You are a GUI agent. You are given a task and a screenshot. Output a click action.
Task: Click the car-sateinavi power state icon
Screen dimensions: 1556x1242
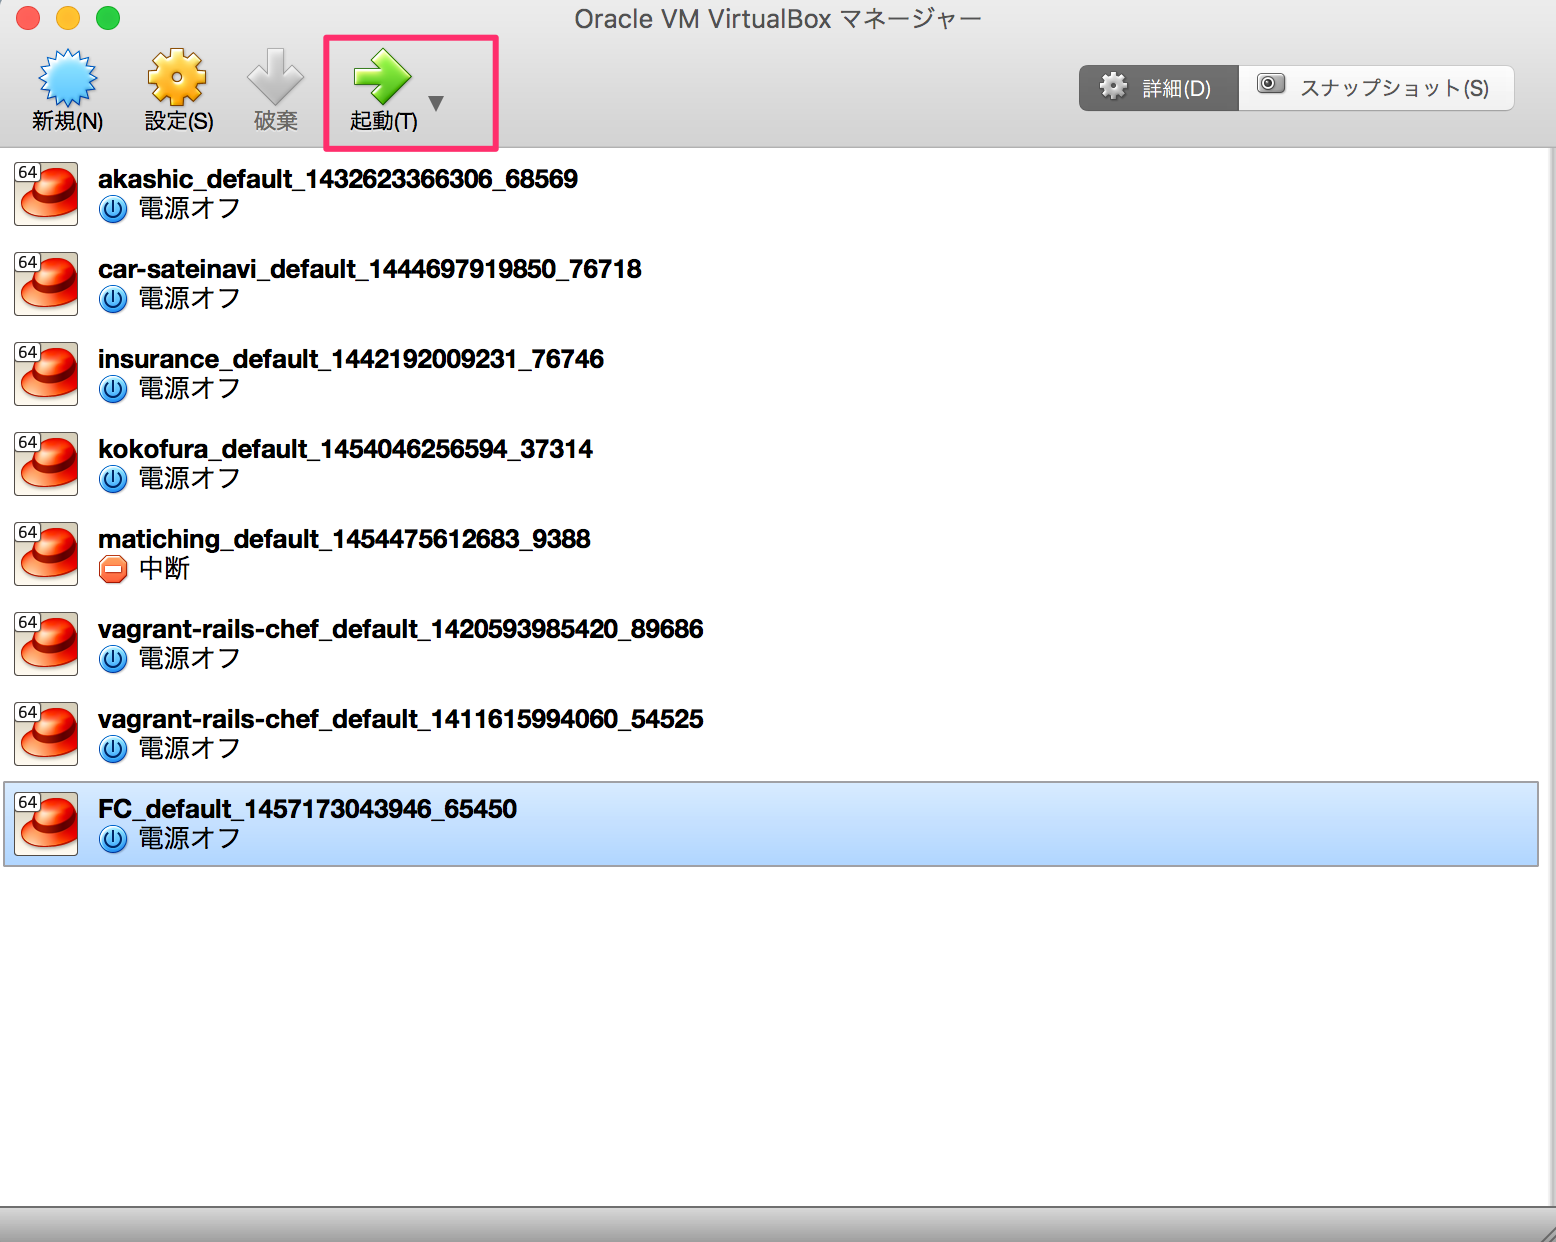113,299
